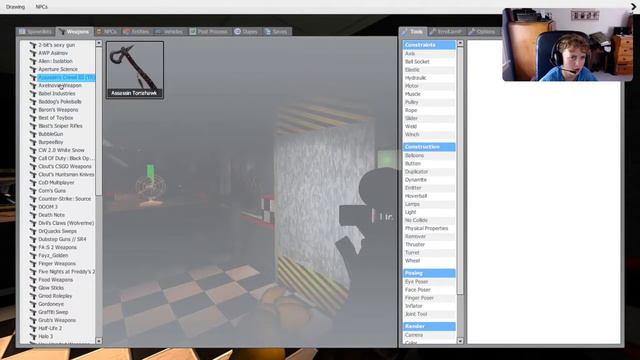Screen dimensions: 640x360
Task: Switch to the NPCs spawn tab
Action: pos(107,32)
